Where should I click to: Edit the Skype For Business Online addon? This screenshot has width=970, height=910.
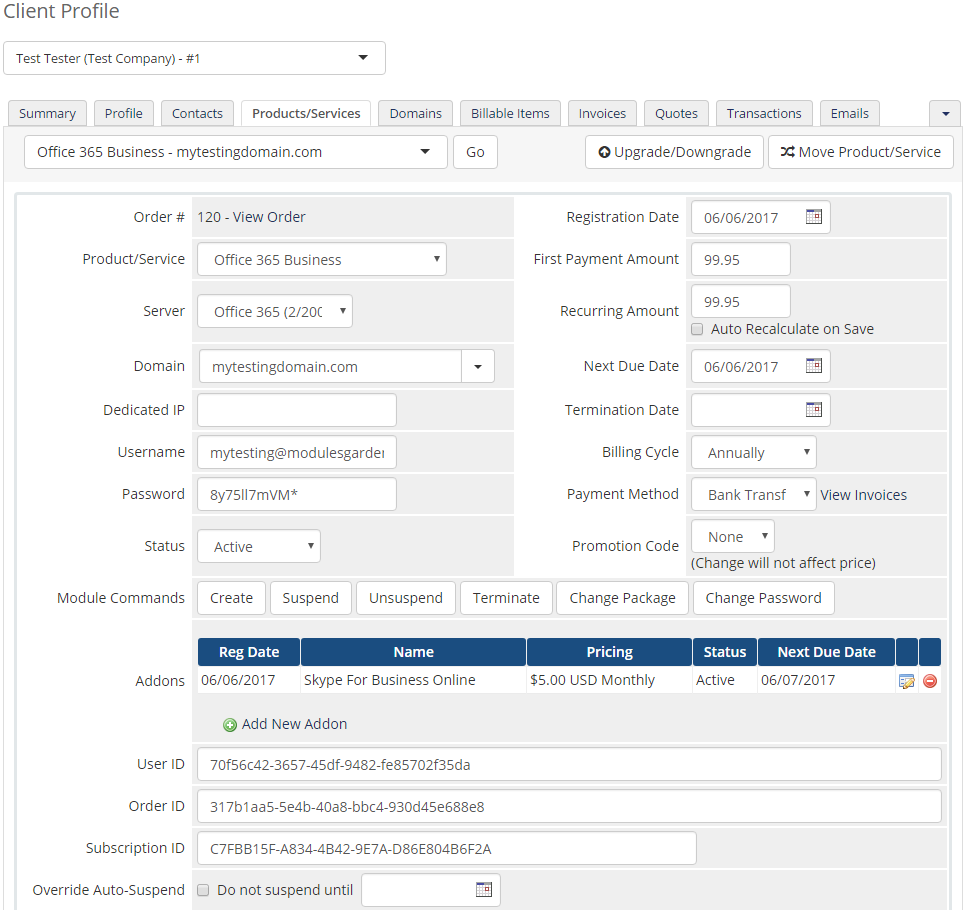[x=906, y=681]
